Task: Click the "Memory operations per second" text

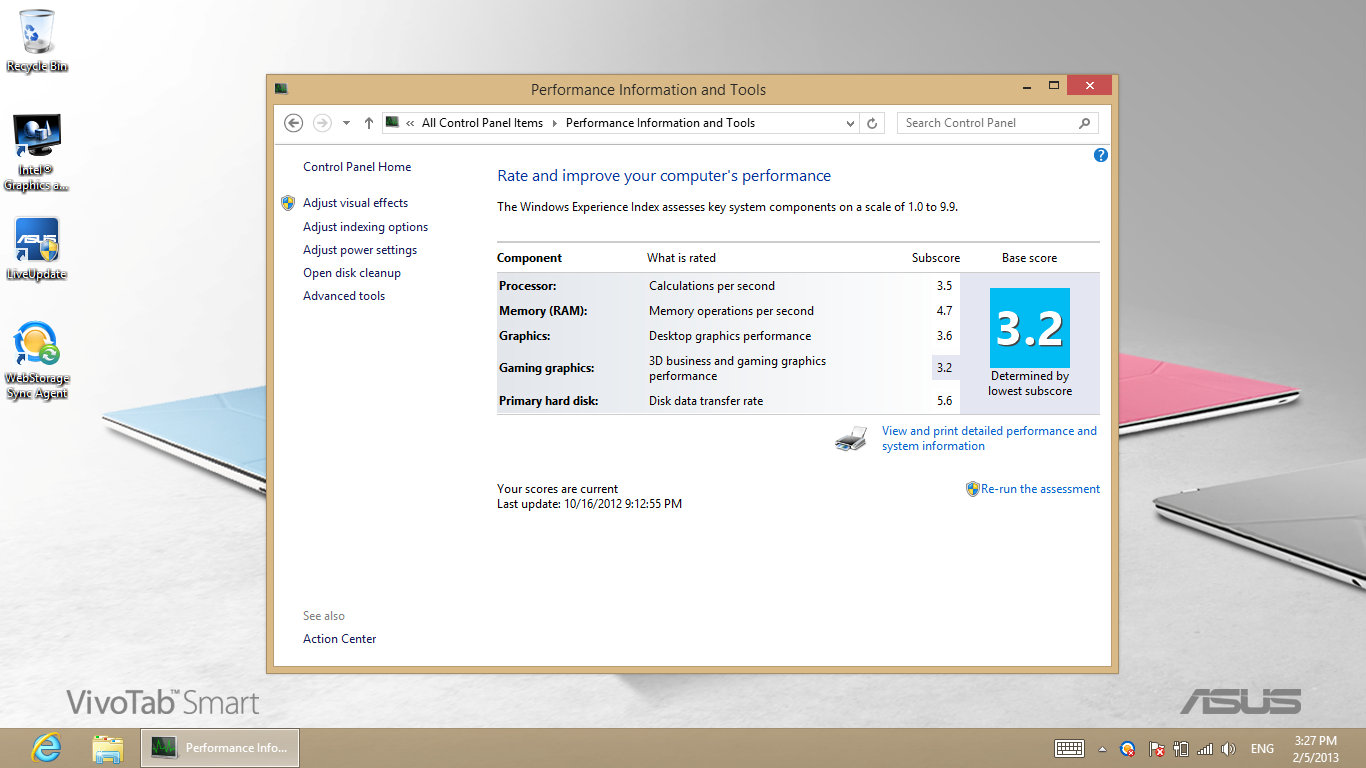Action: click(731, 311)
